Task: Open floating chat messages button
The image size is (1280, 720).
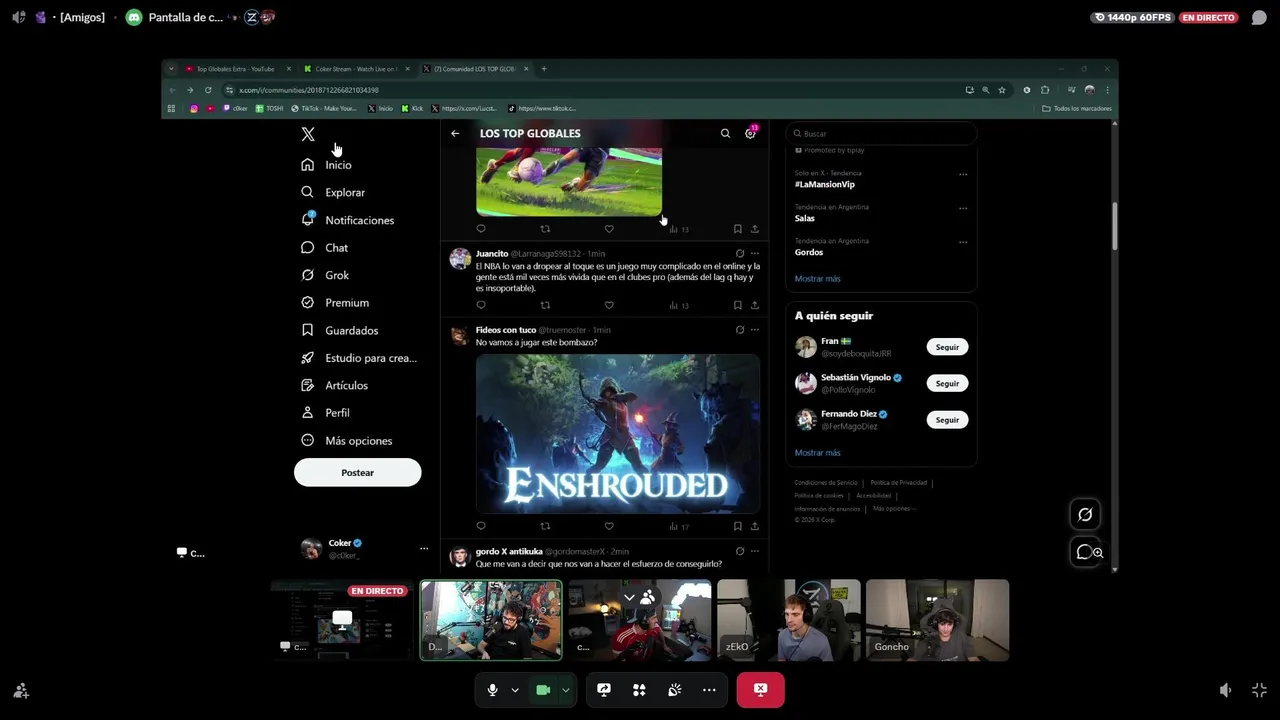Action: pos(1085,552)
